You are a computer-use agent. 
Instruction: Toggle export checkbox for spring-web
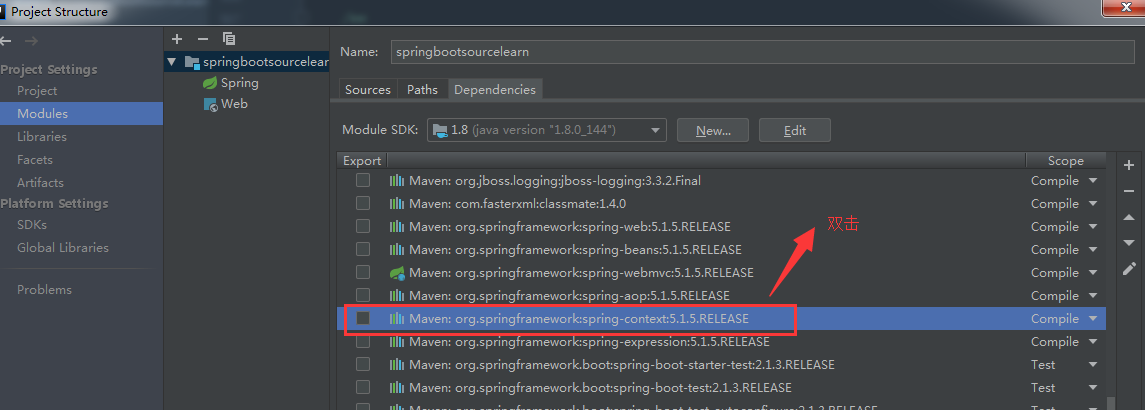coord(363,227)
